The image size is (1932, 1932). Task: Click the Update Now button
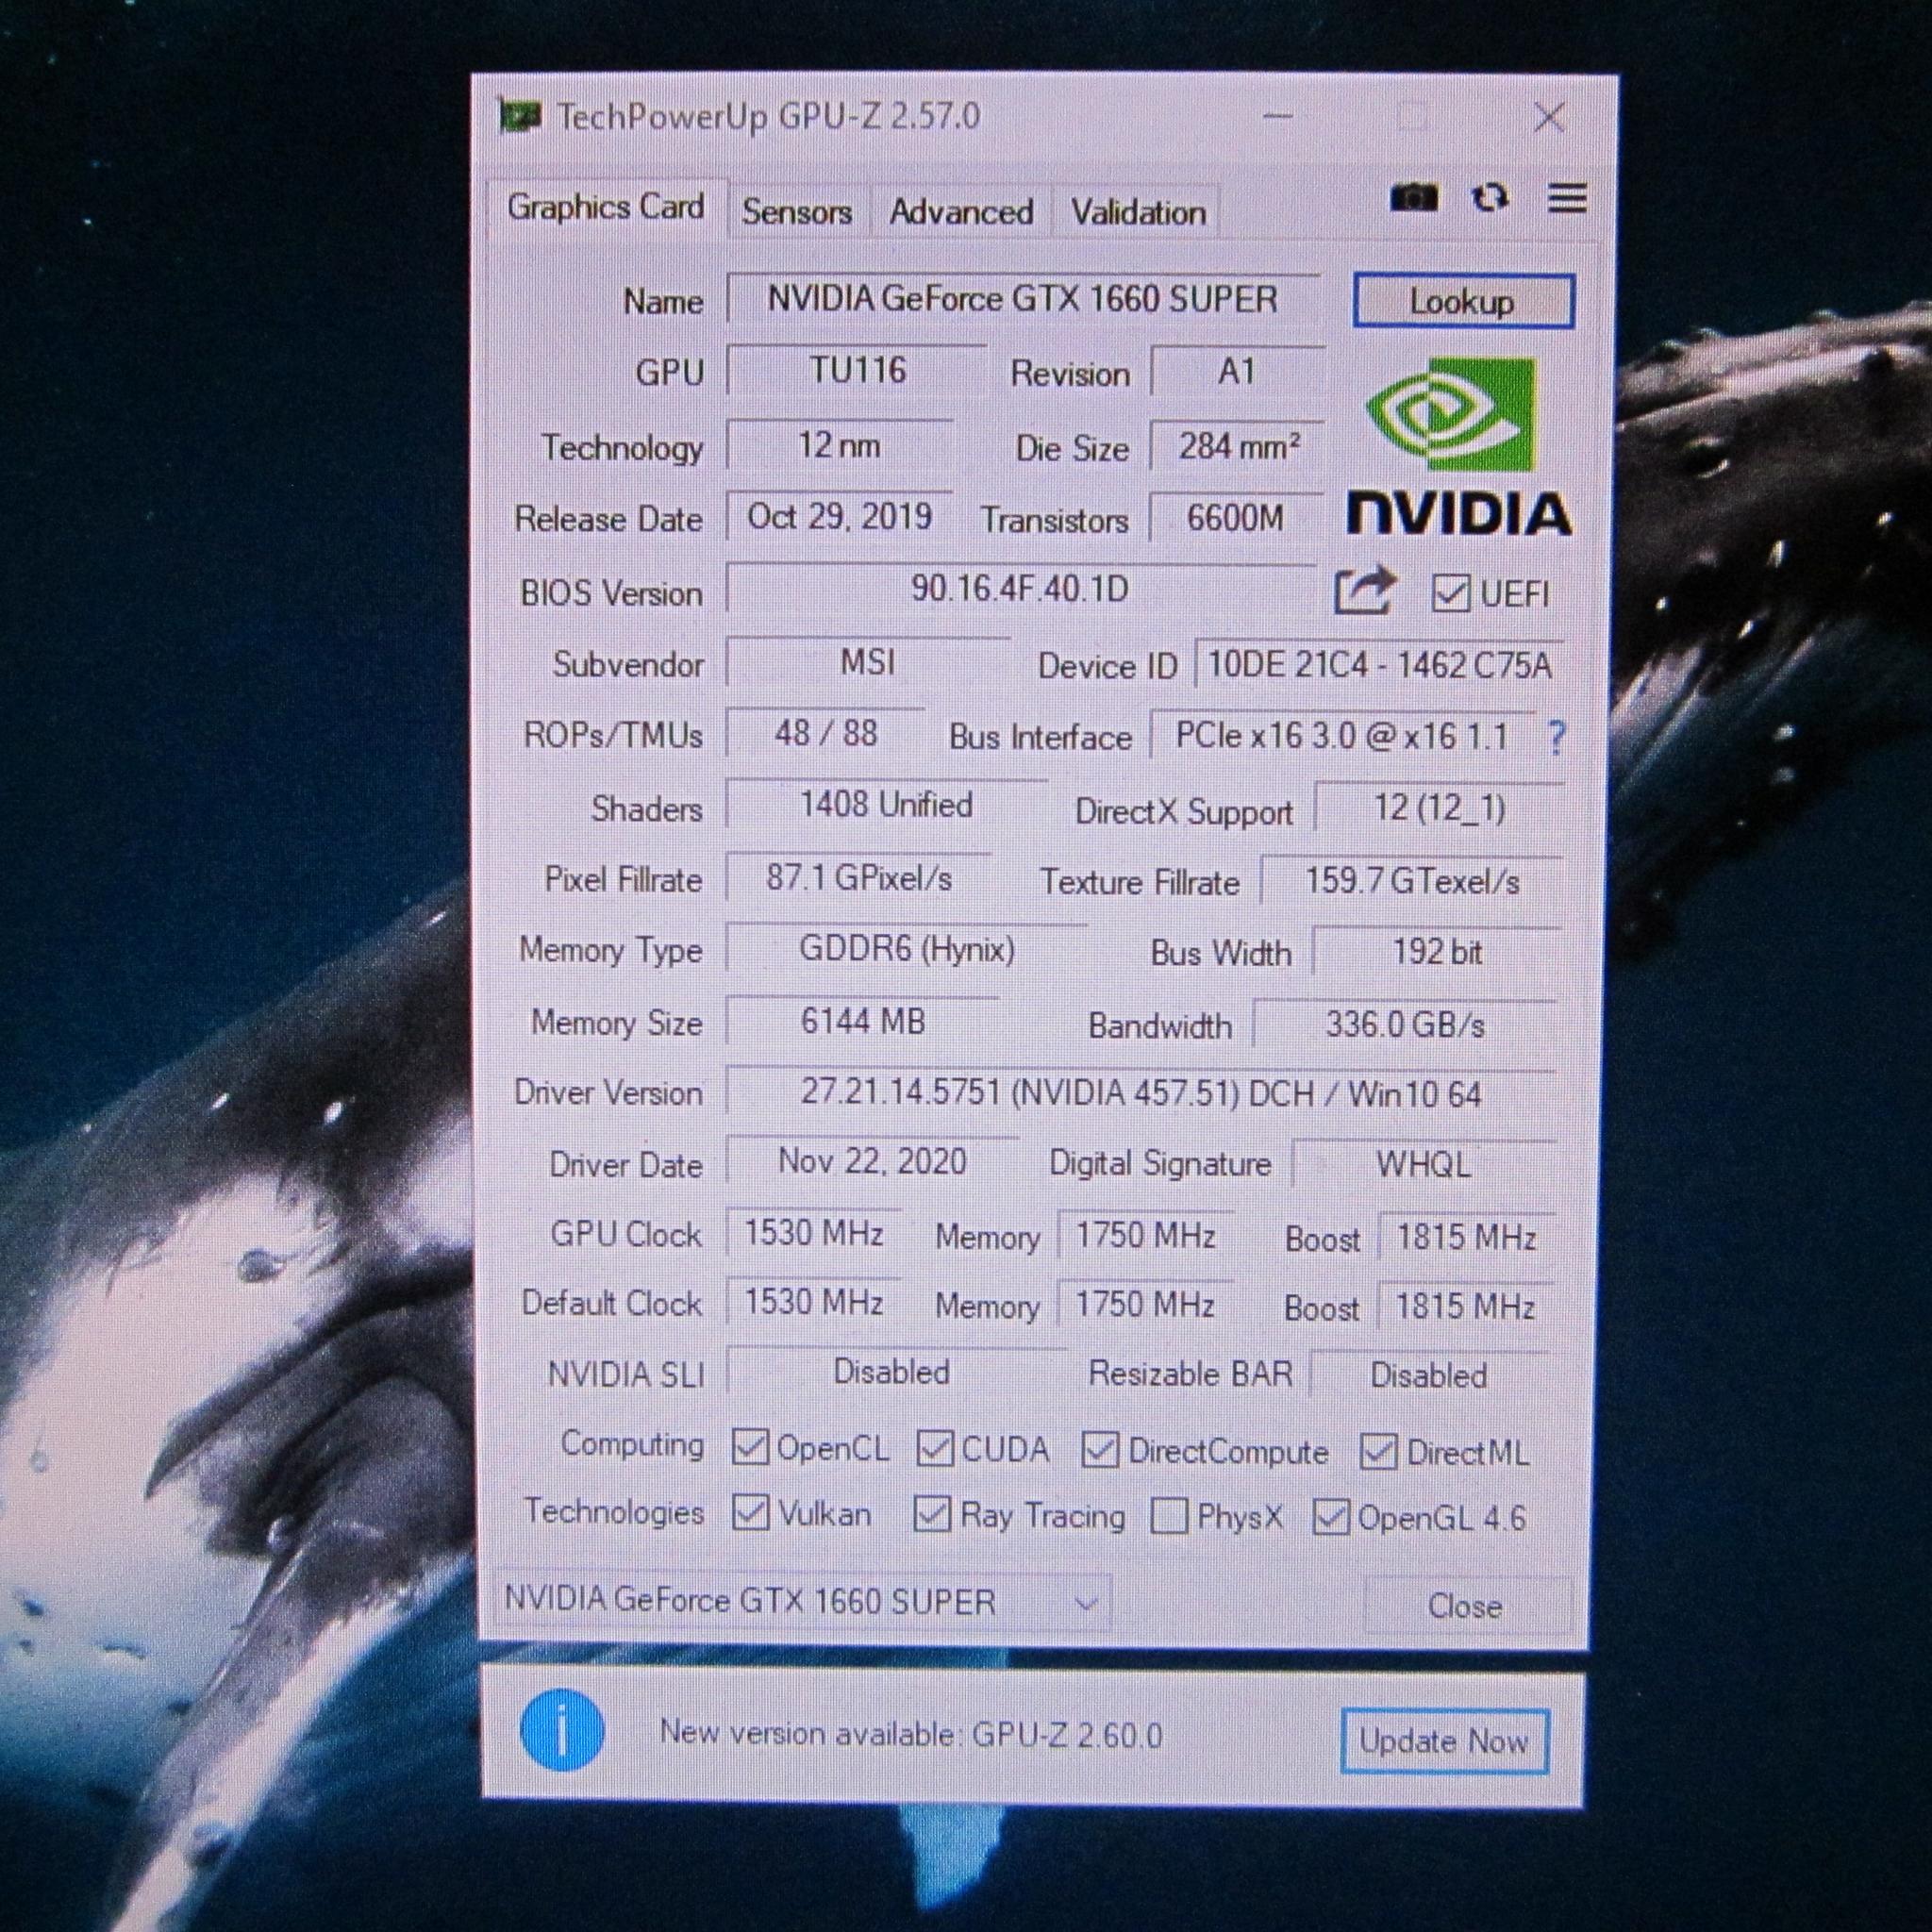[1444, 1741]
